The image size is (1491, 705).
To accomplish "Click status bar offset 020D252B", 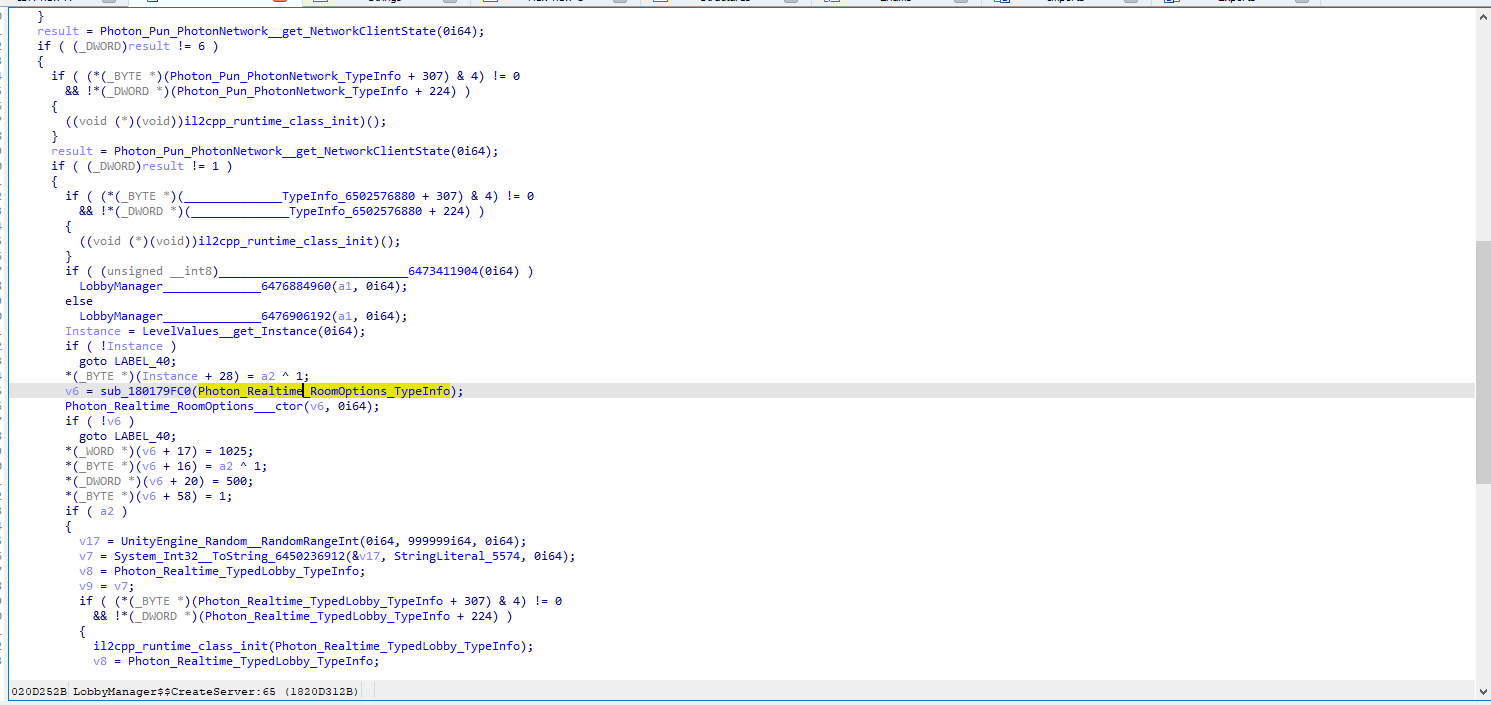I will pyautogui.click(x=39, y=691).
